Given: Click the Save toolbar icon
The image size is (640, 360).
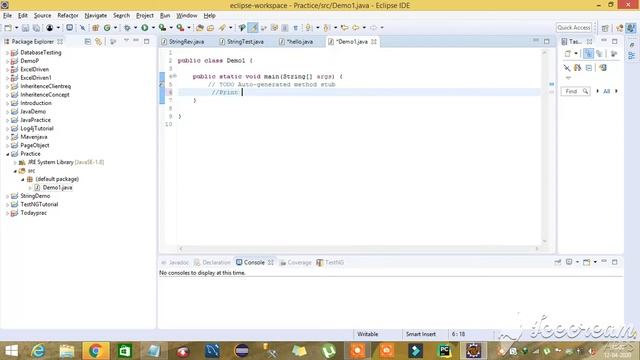Looking at the screenshot, I should point(25,28).
